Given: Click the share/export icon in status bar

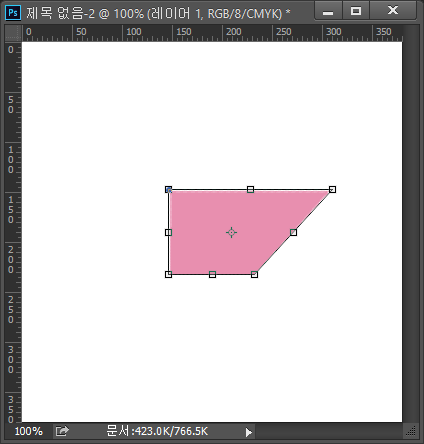Looking at the screenshot, I should (x=62, y=431).
